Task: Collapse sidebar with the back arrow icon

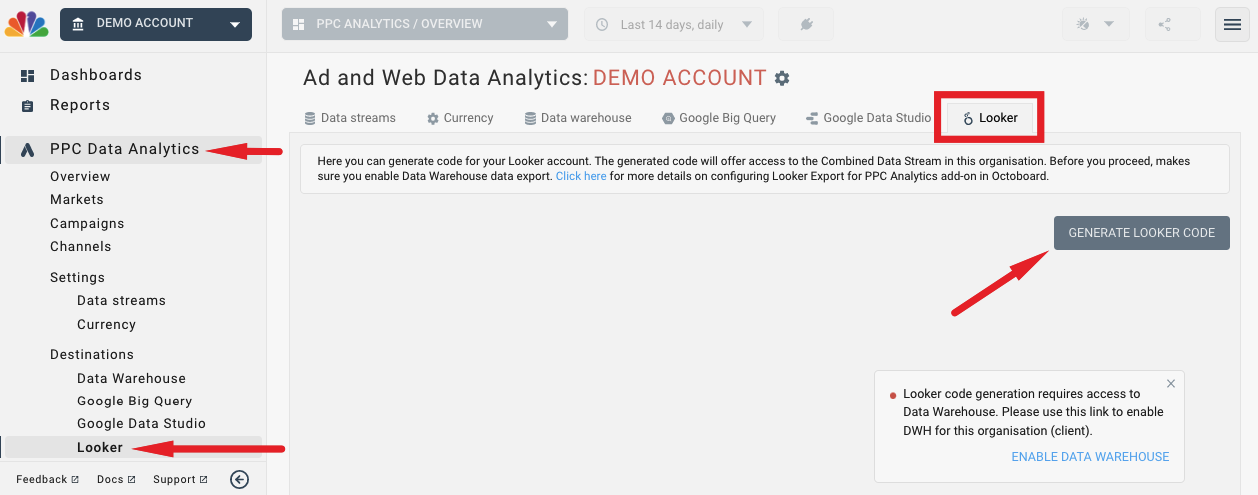Action: tap(239, 479)
